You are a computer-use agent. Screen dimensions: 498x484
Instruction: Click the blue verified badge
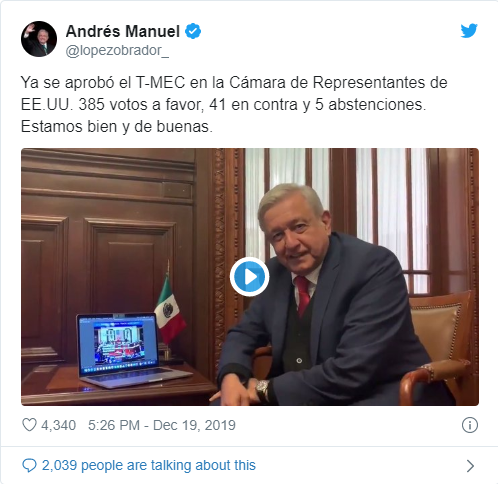tap(193, 31)
